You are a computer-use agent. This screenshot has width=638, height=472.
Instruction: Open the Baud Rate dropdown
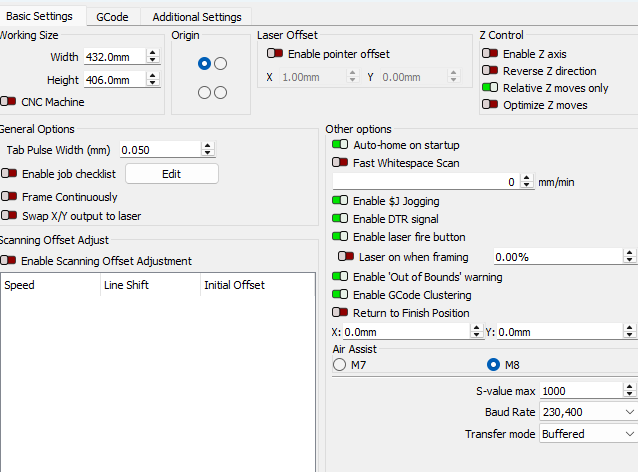[x=588, y=412]
